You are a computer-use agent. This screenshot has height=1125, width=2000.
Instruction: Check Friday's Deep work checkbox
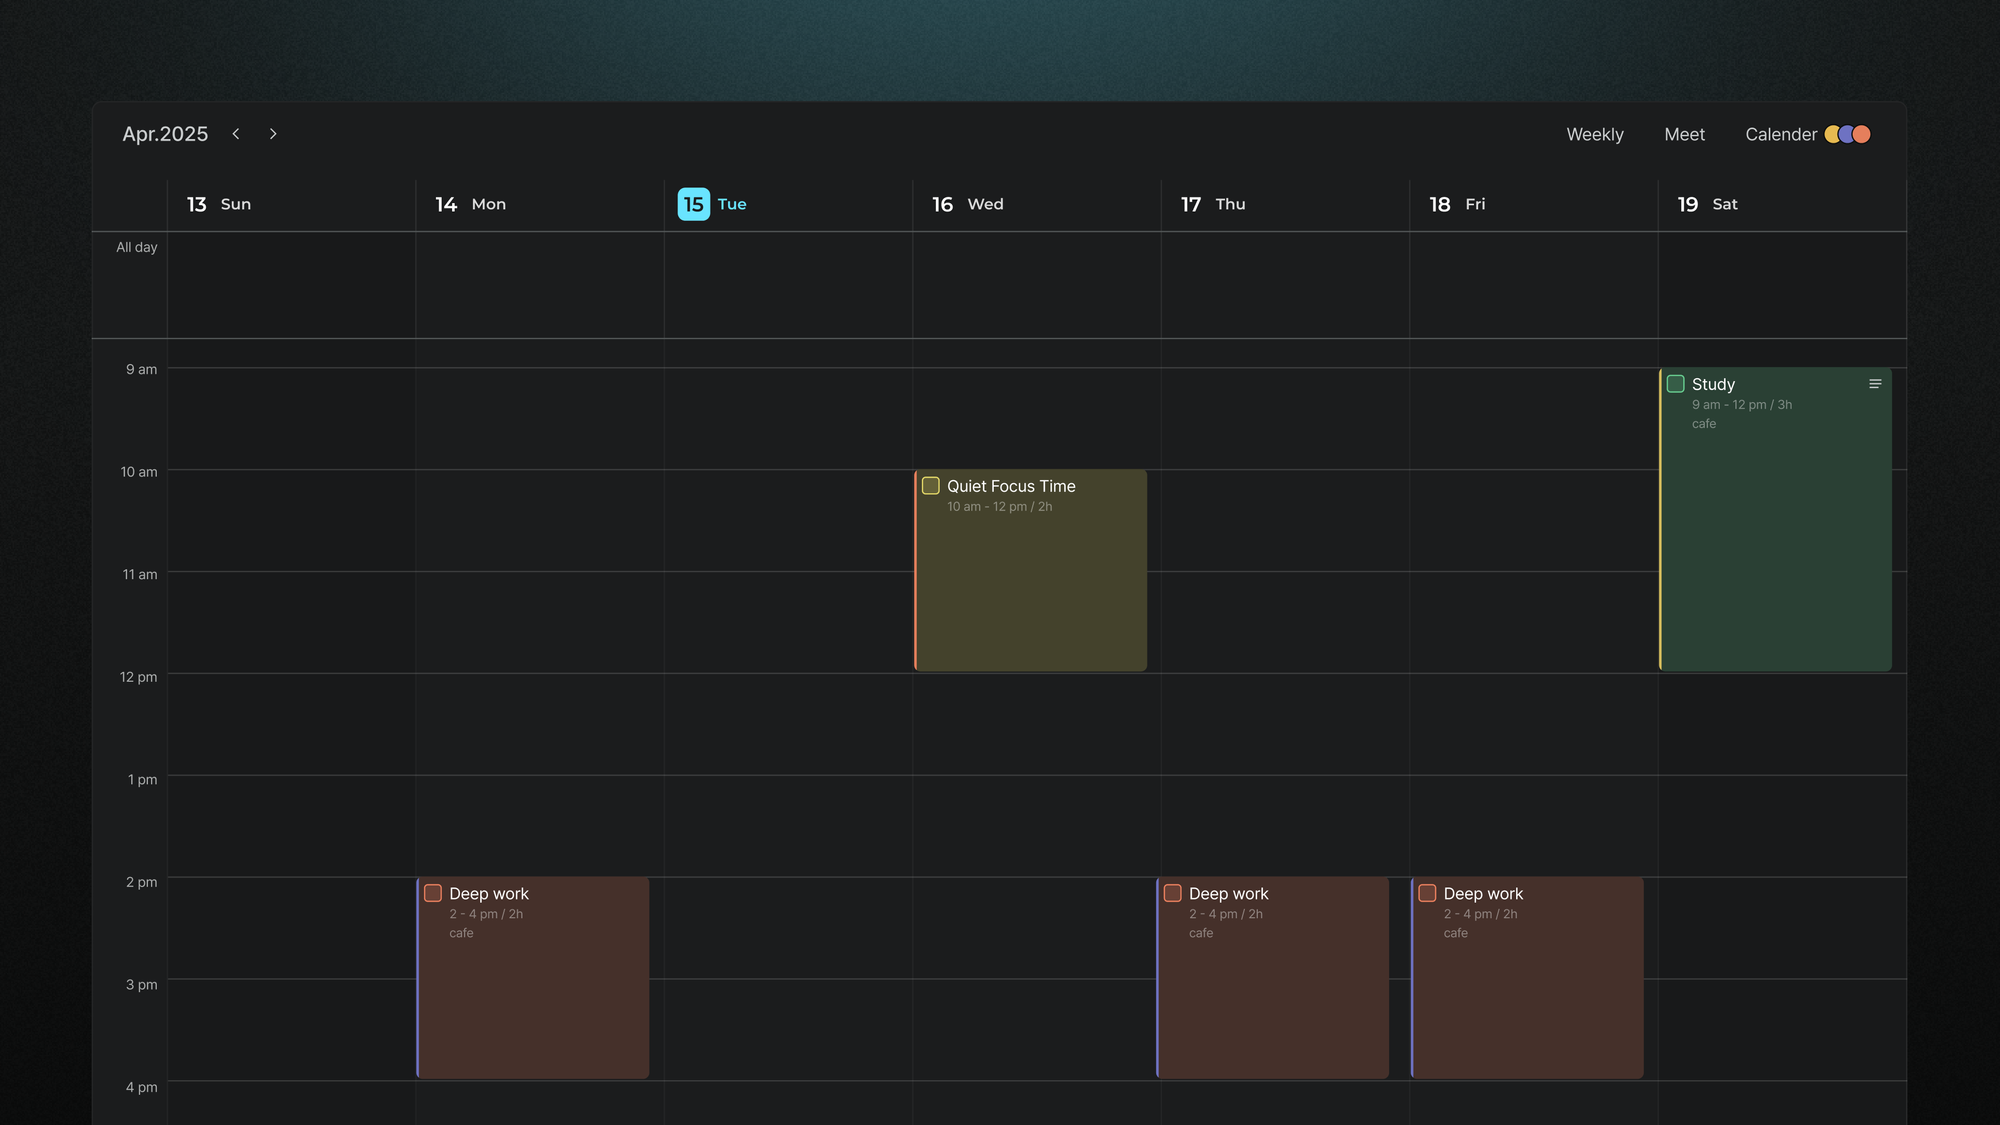pos(1428,893)
